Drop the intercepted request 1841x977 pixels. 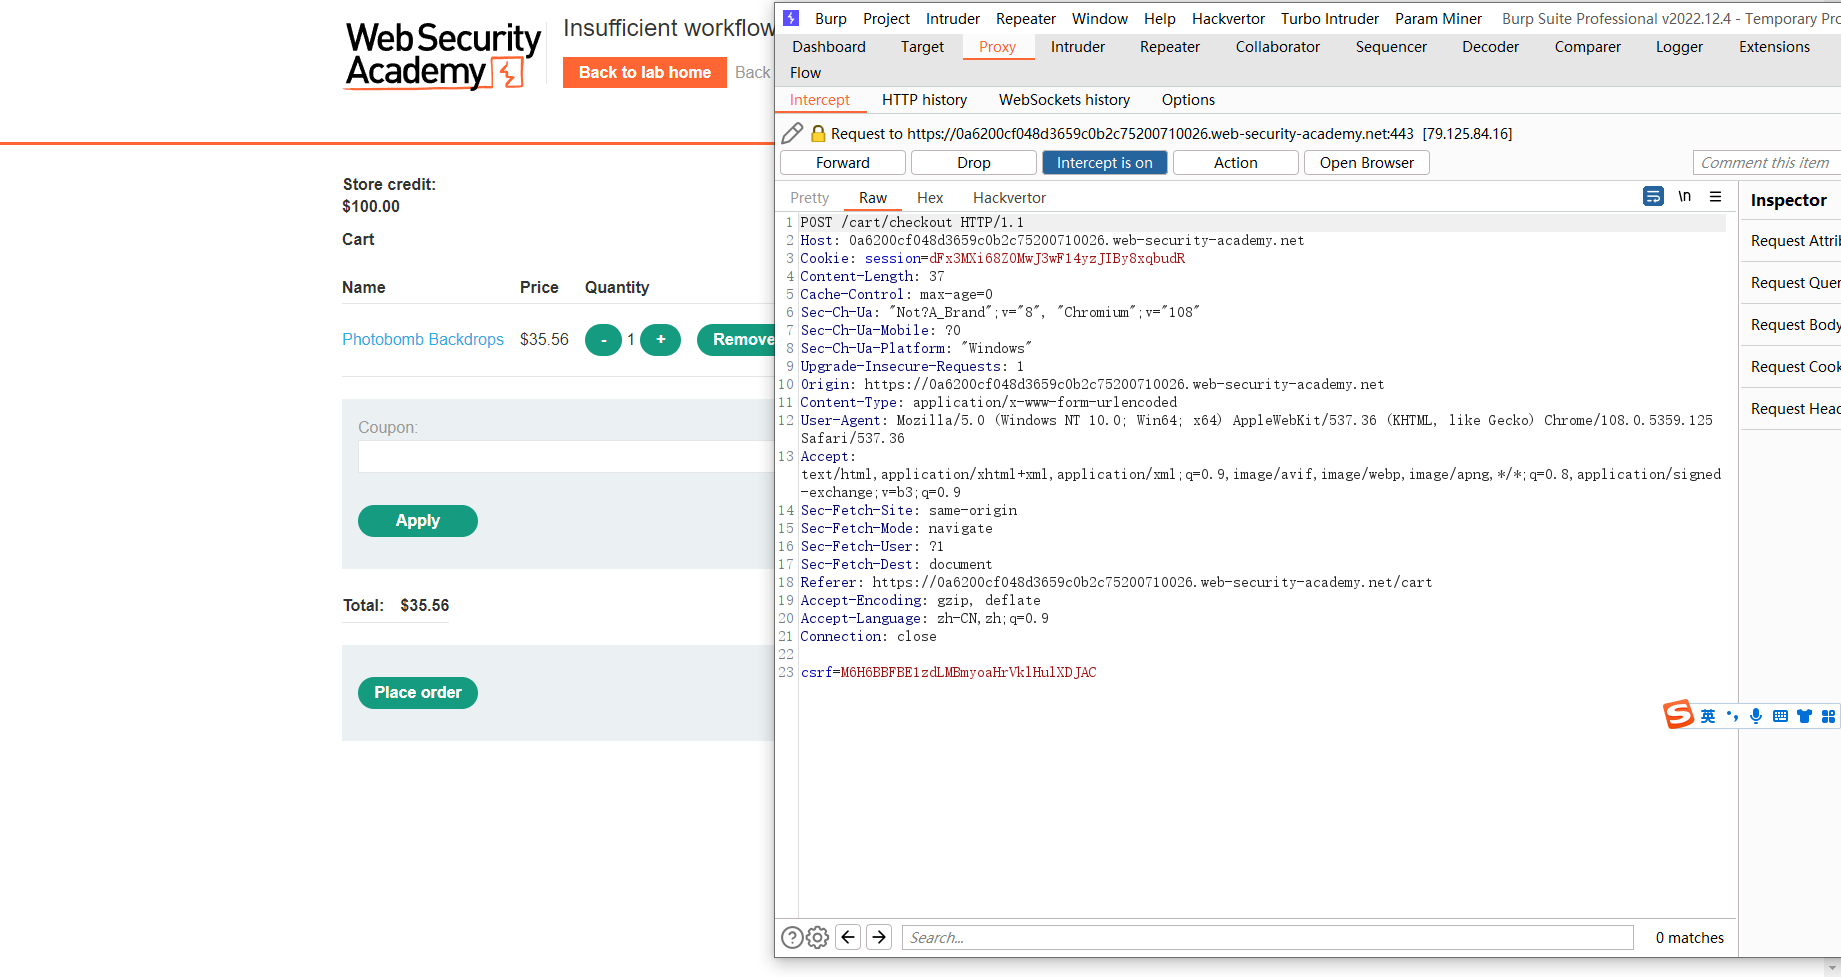click(974, 162)
